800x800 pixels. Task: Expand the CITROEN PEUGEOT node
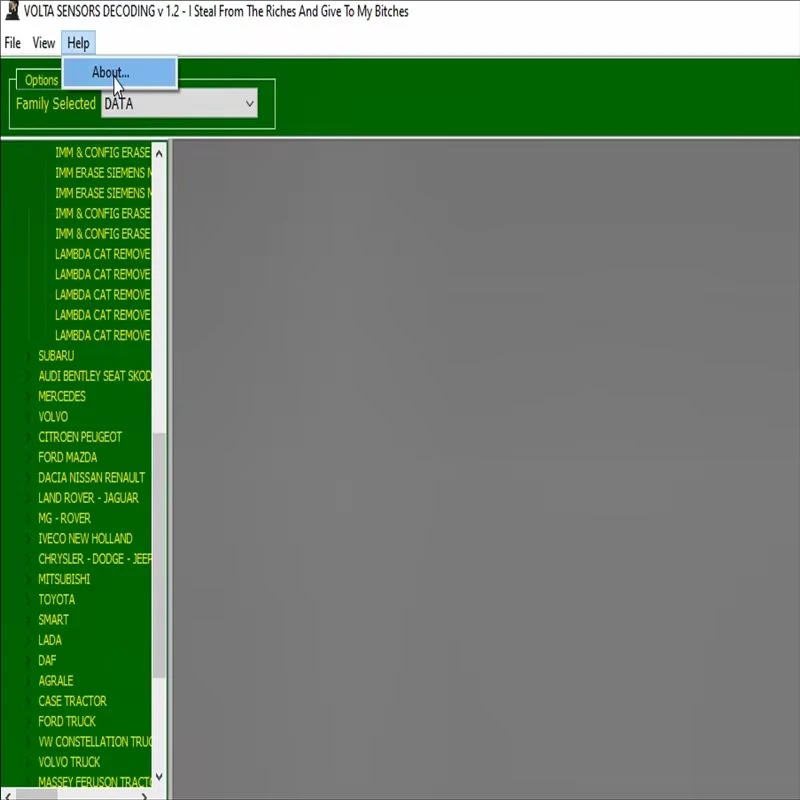click(29, 437)
